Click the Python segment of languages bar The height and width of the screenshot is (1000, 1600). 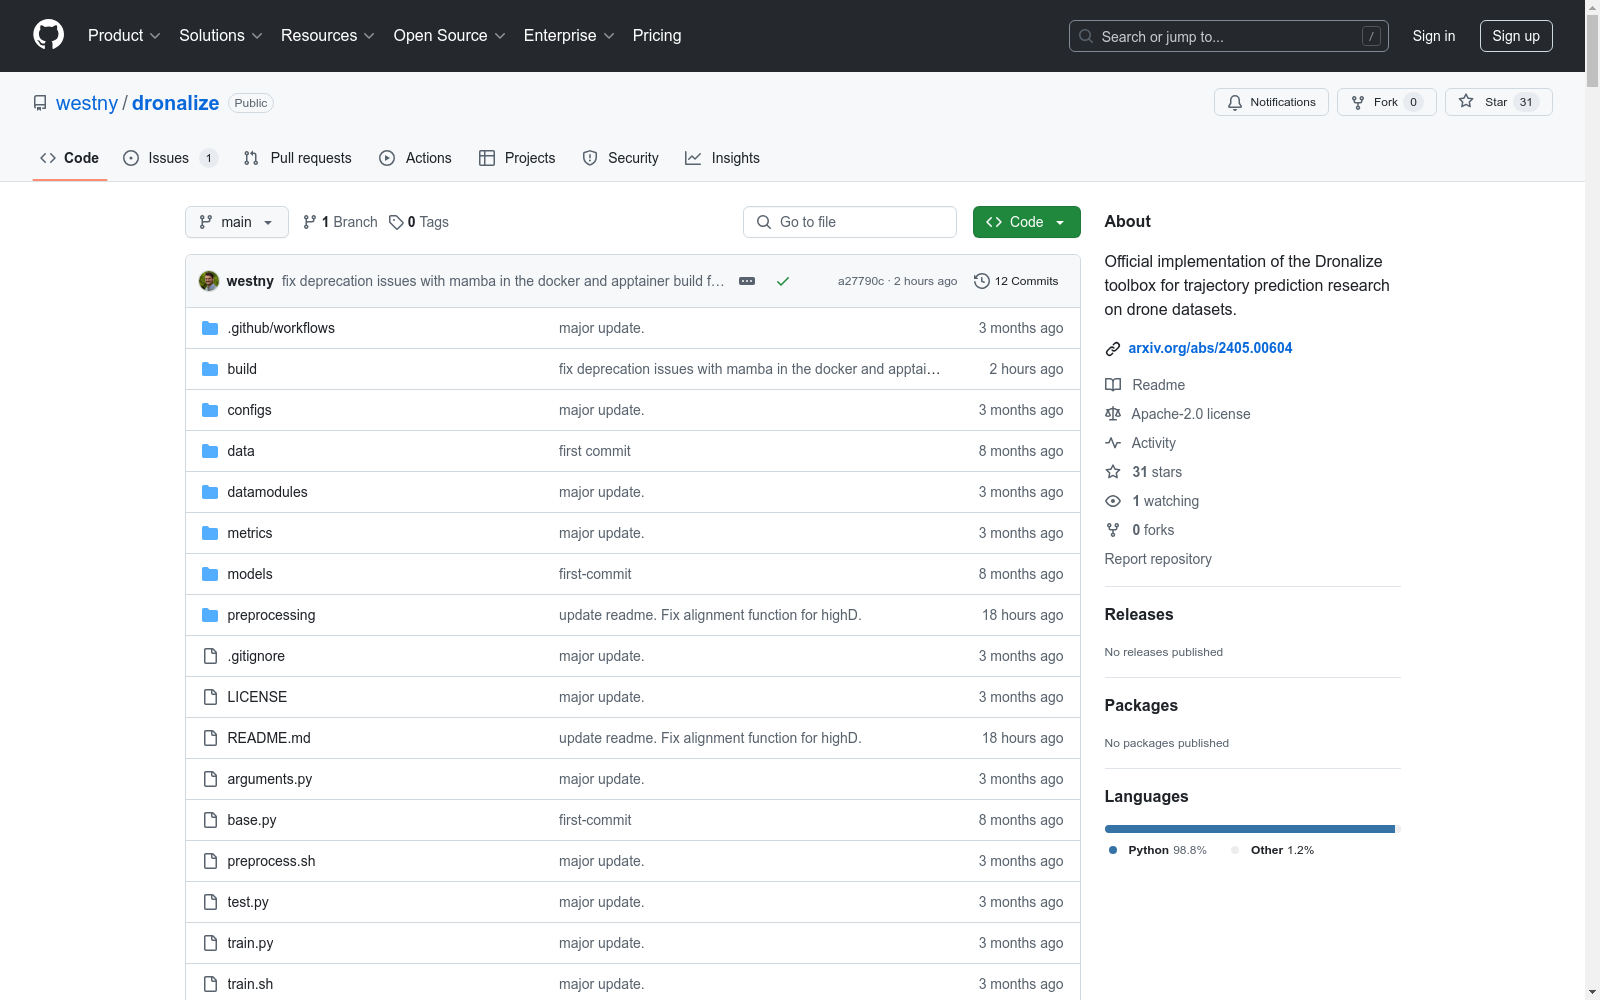coord(1249,829)
